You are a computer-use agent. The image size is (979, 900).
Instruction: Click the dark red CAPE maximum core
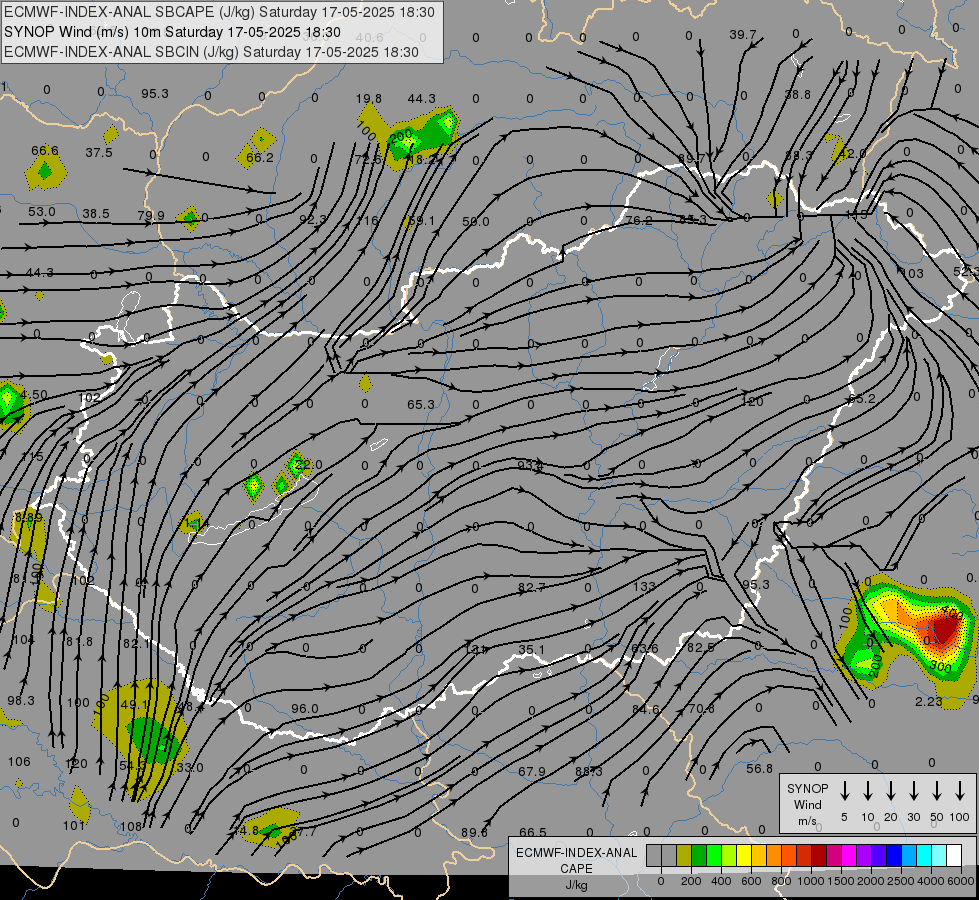coord(946,628)
